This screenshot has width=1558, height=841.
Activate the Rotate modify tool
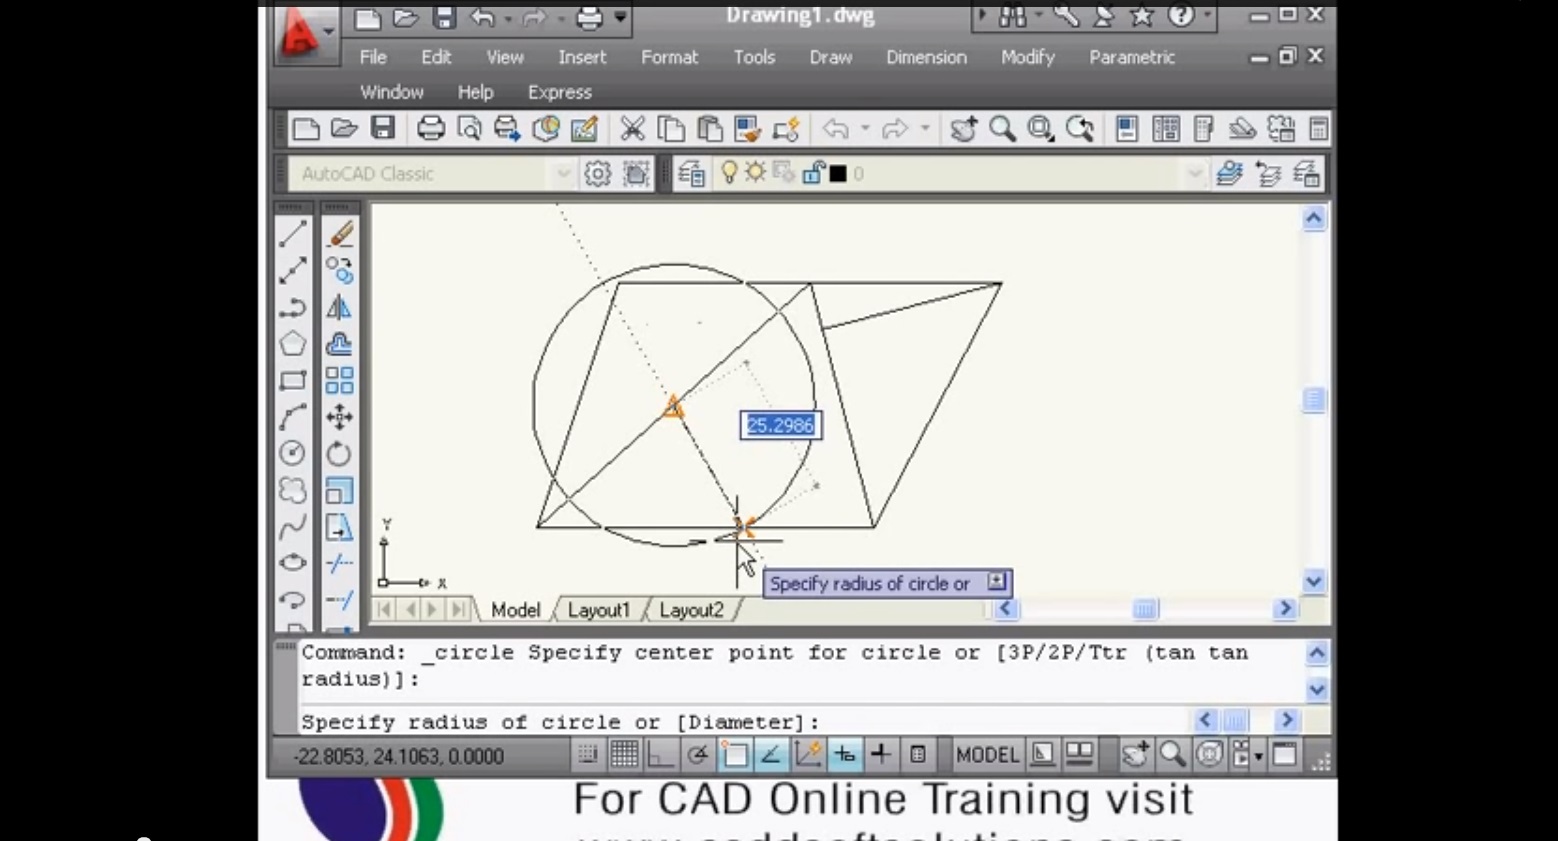(x=340, y=454)
